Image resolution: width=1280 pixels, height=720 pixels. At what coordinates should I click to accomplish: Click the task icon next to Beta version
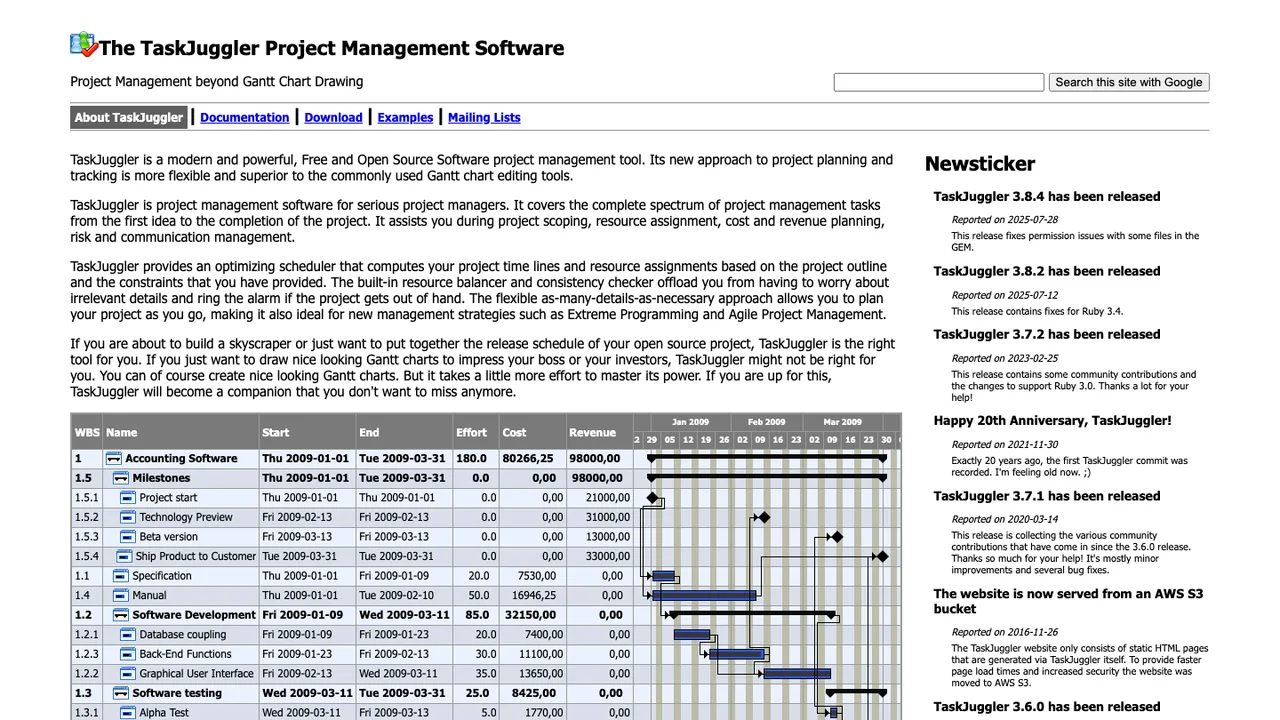(x=128, y=536)
